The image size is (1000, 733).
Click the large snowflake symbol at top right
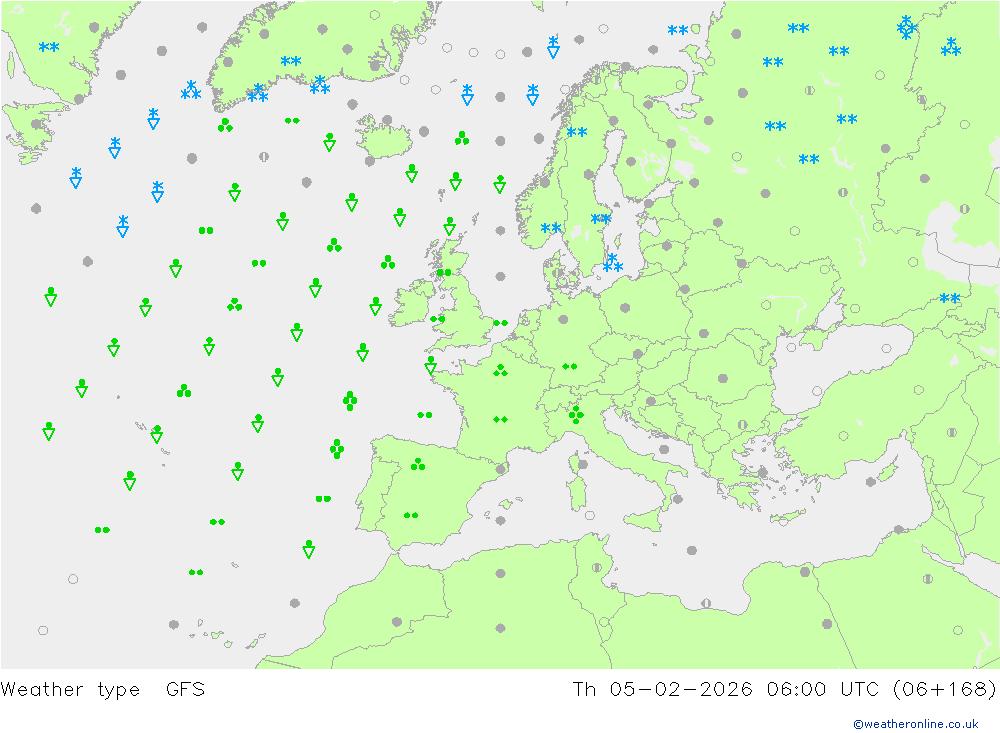[906, 28]
